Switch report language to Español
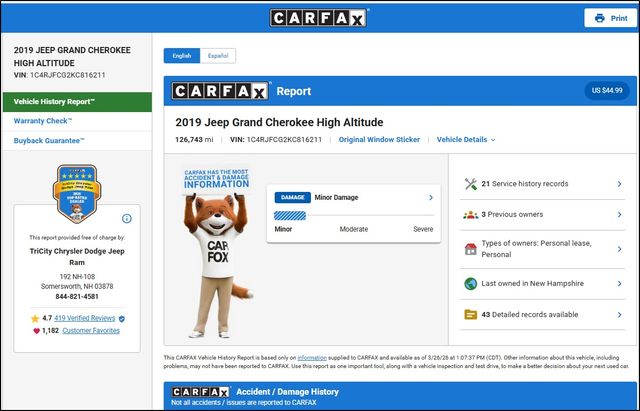 coord(217,56)
